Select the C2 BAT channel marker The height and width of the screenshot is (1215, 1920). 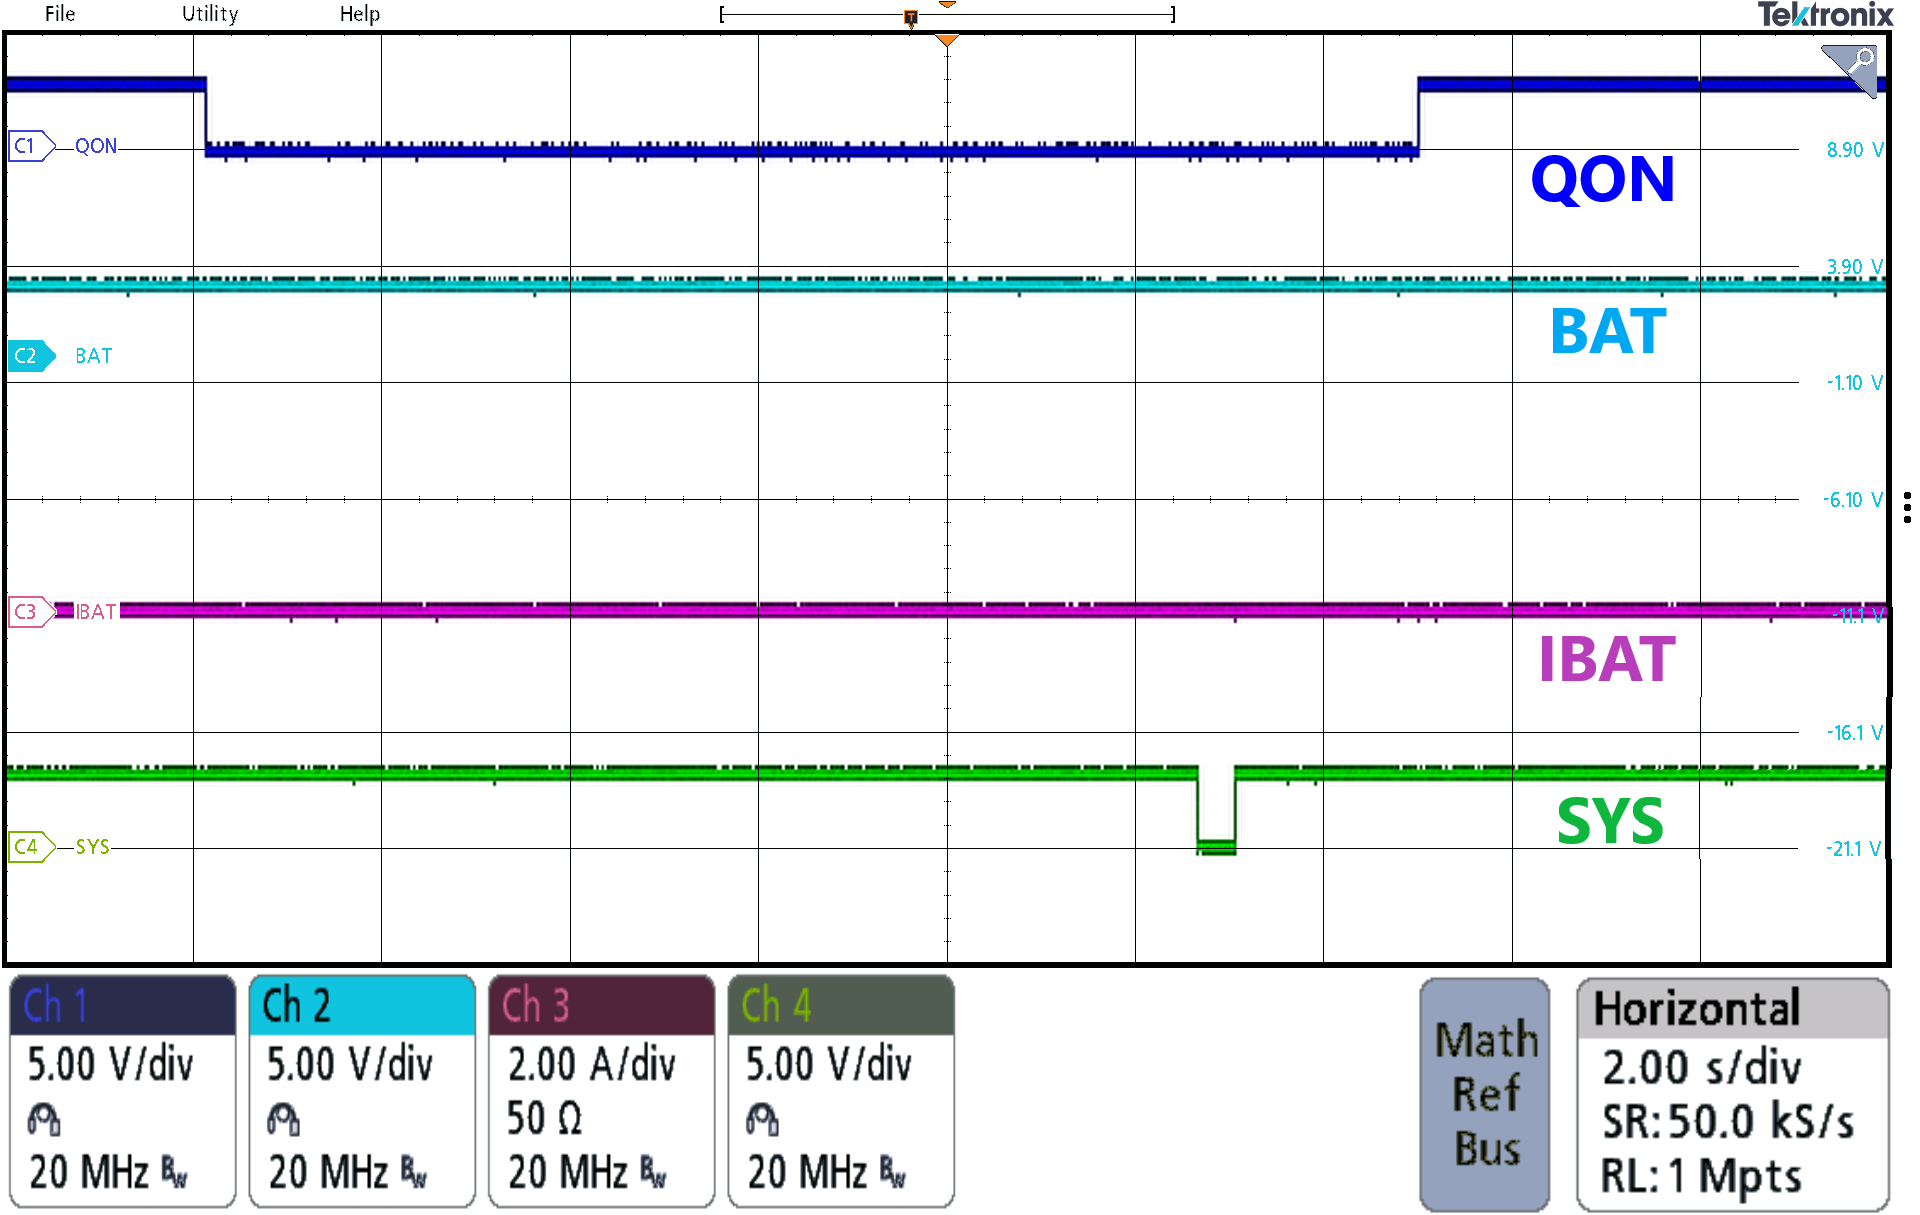29,355
